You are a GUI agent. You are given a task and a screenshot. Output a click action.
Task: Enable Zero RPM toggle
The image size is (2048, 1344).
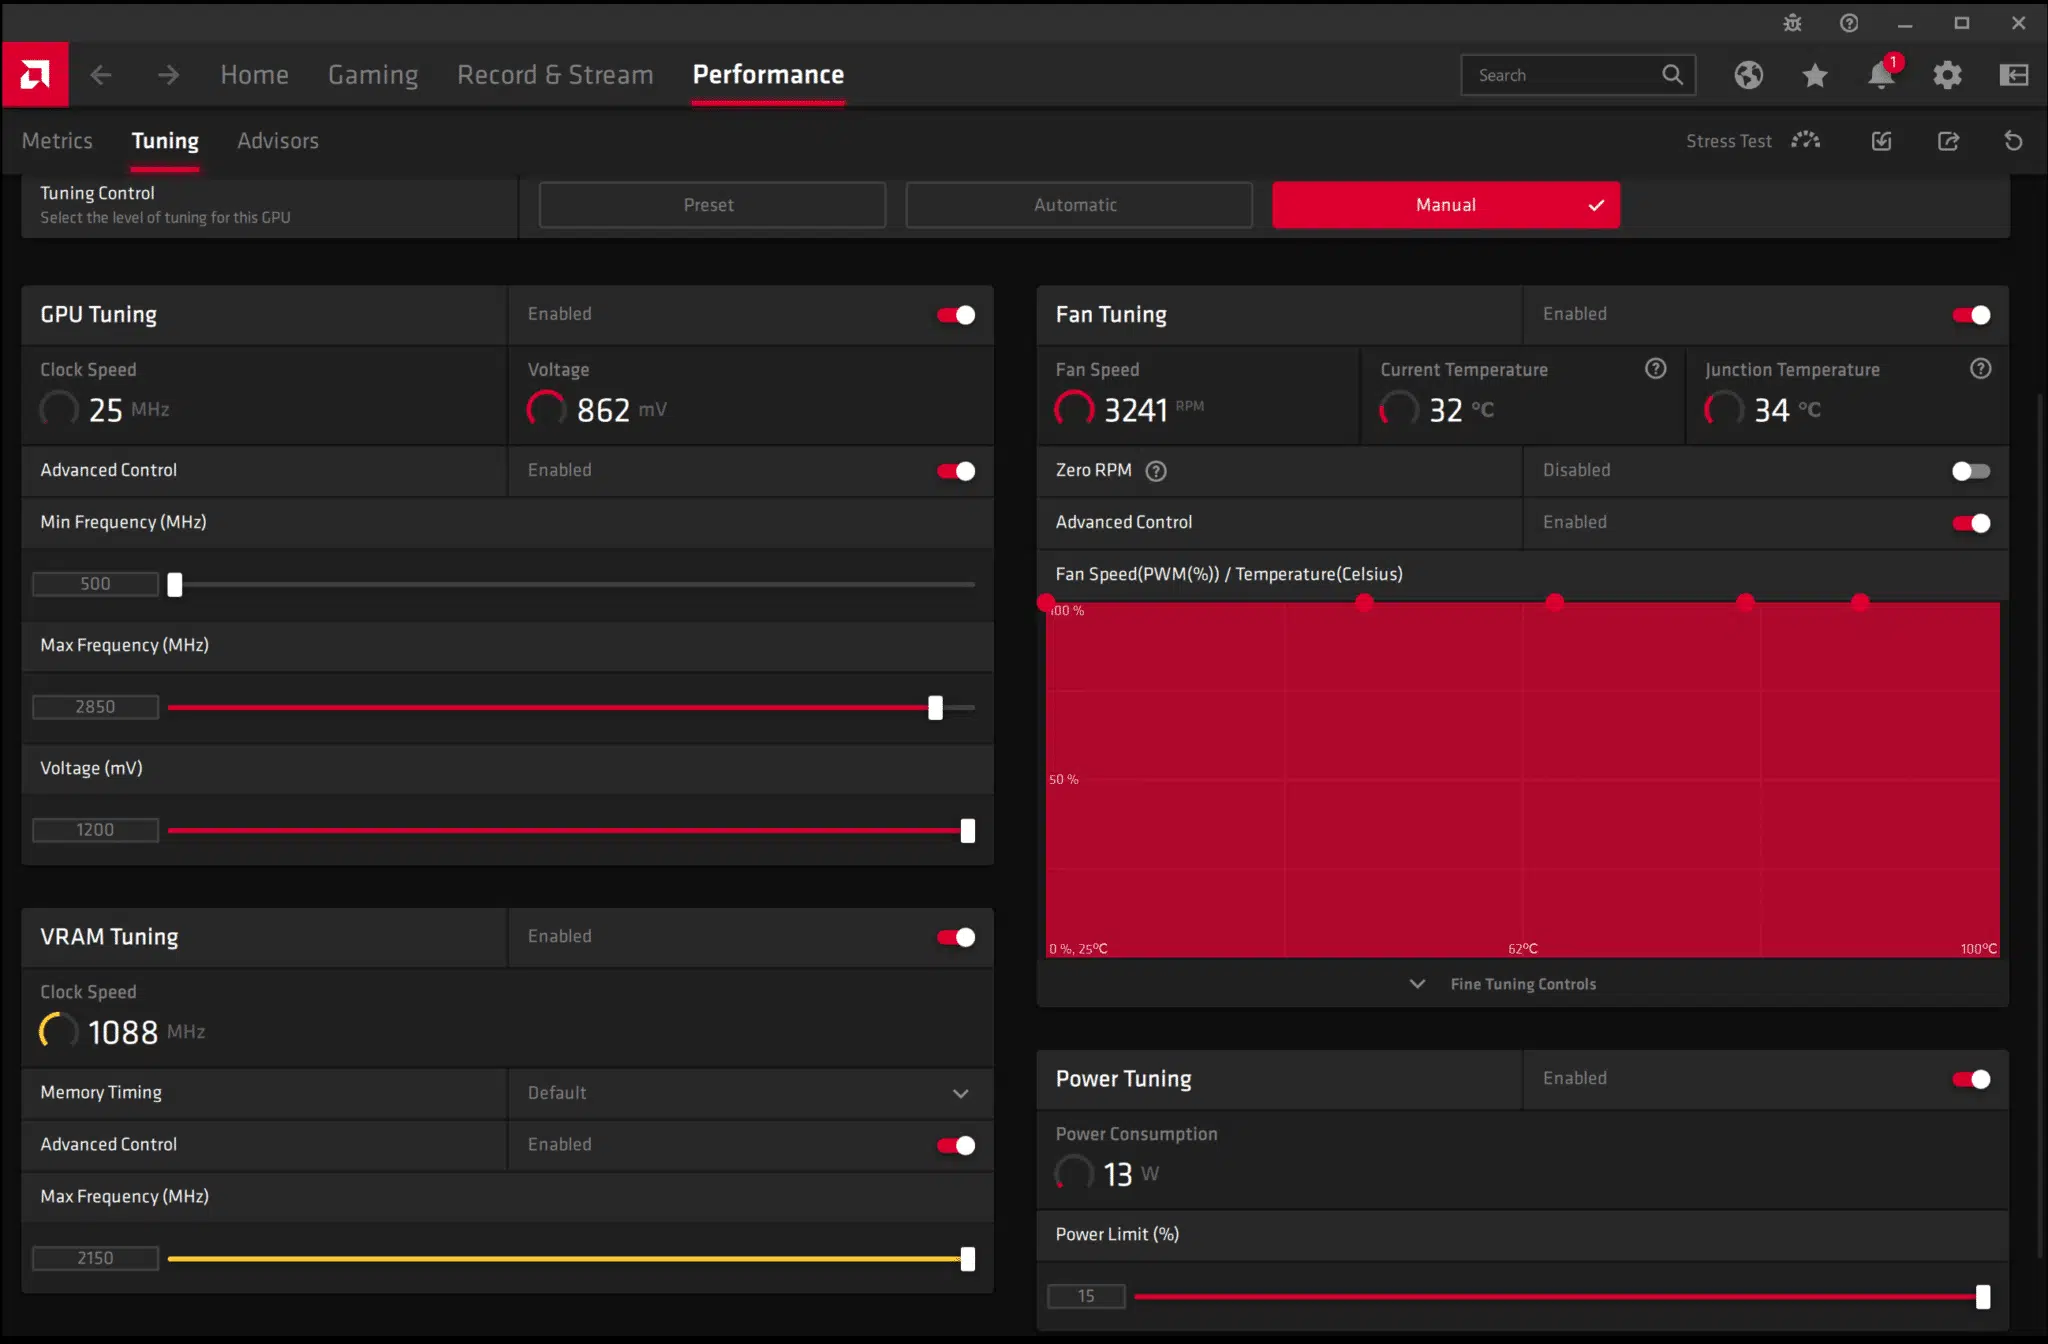click(1971, 471)
